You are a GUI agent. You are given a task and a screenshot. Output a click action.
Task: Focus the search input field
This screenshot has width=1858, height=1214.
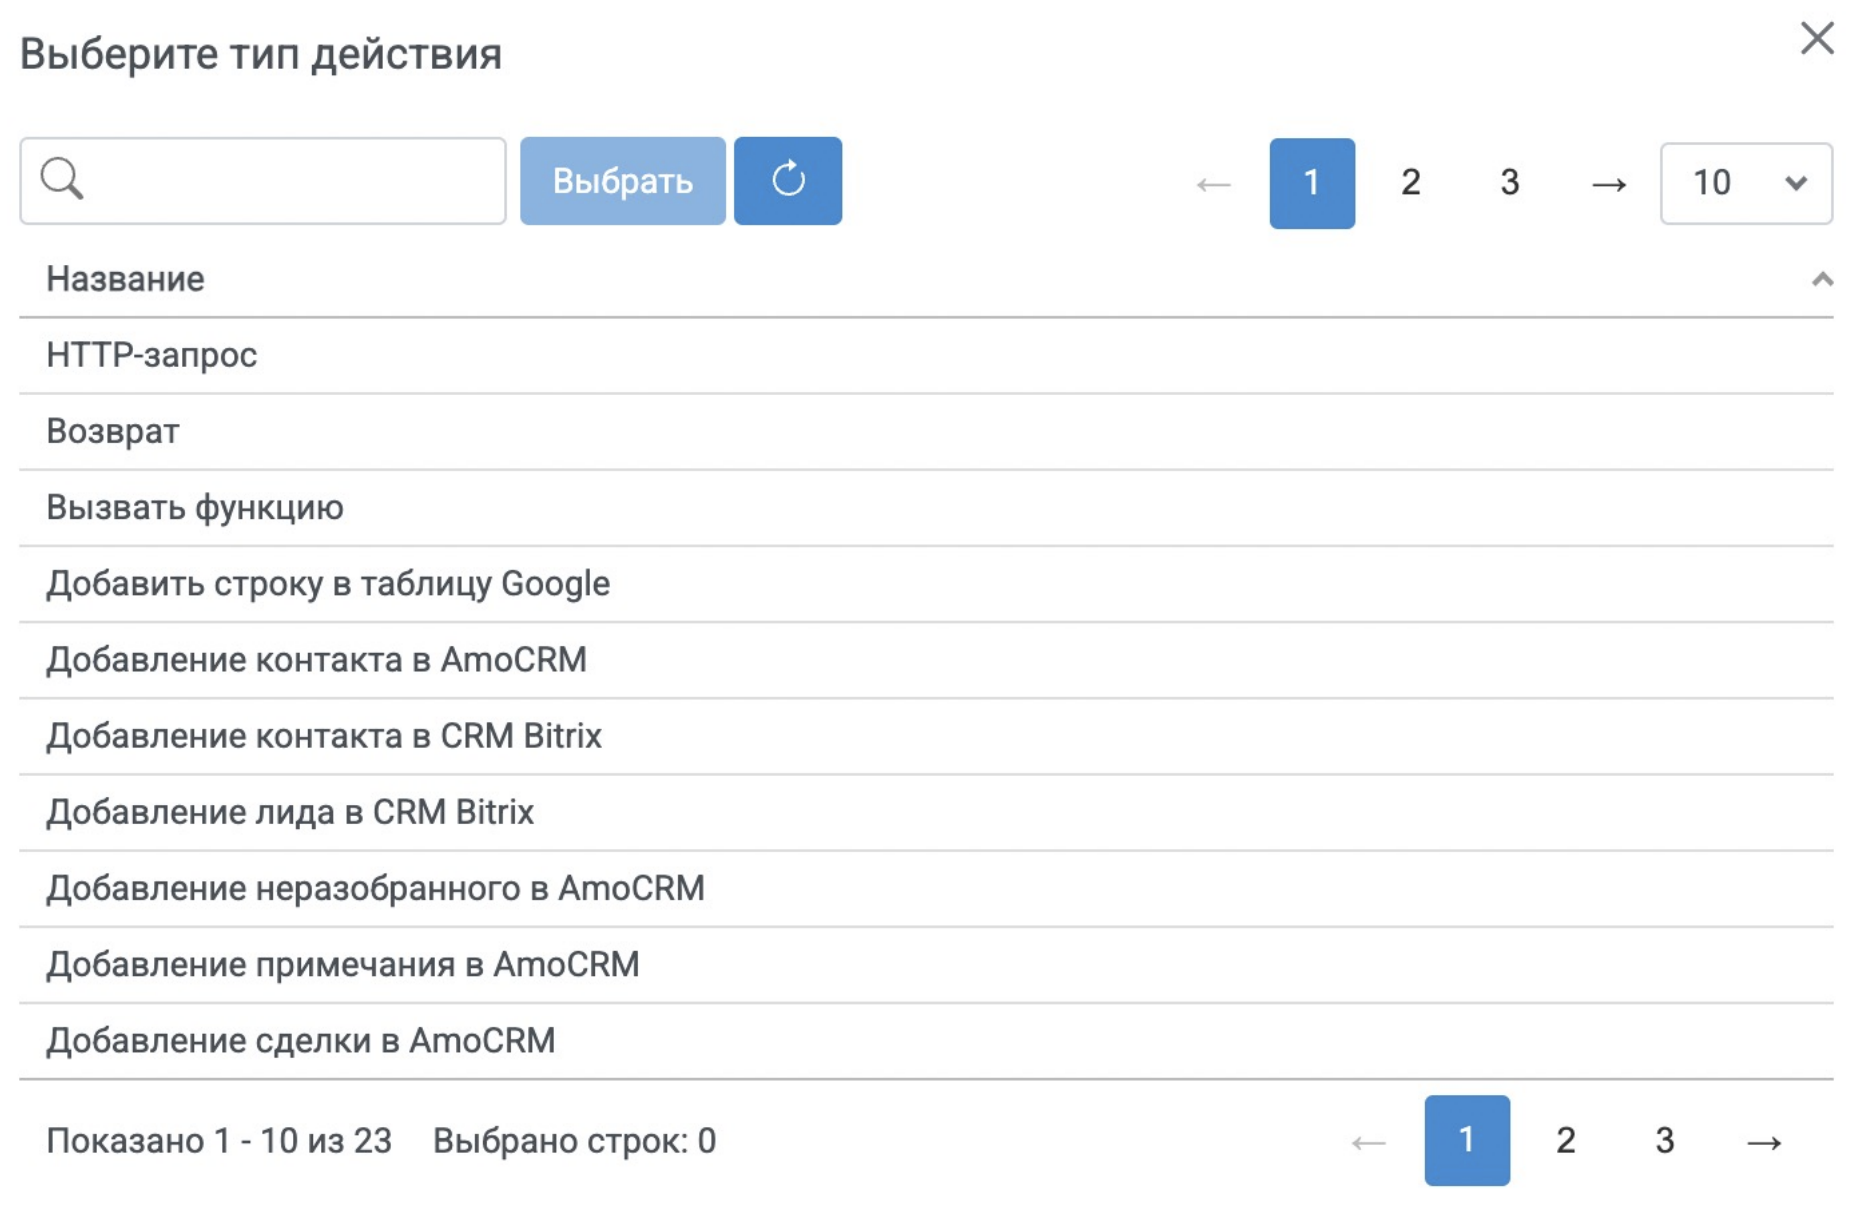point(290,181)
